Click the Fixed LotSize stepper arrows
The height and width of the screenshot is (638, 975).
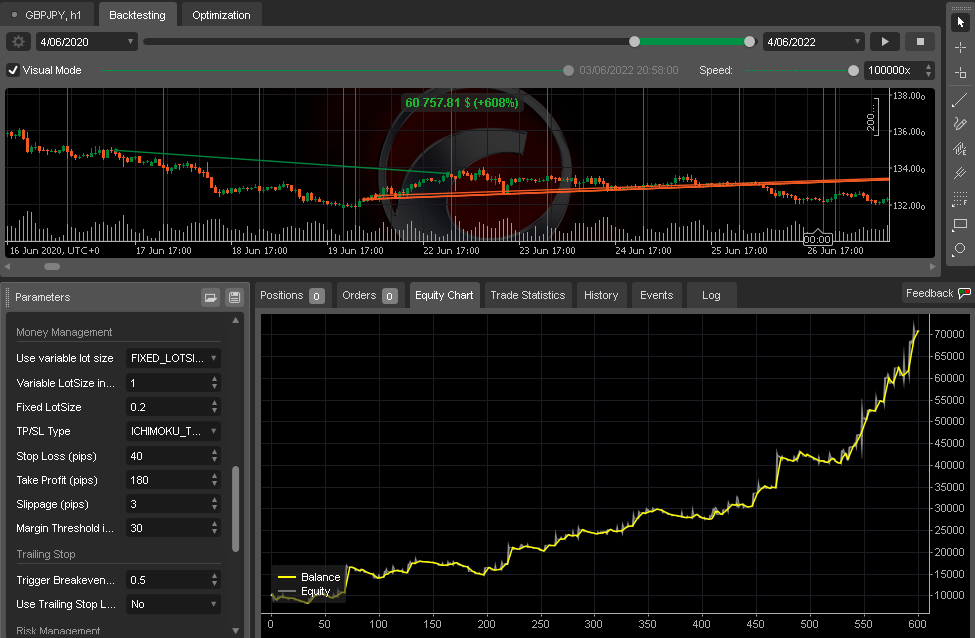[x=215, y=407]
